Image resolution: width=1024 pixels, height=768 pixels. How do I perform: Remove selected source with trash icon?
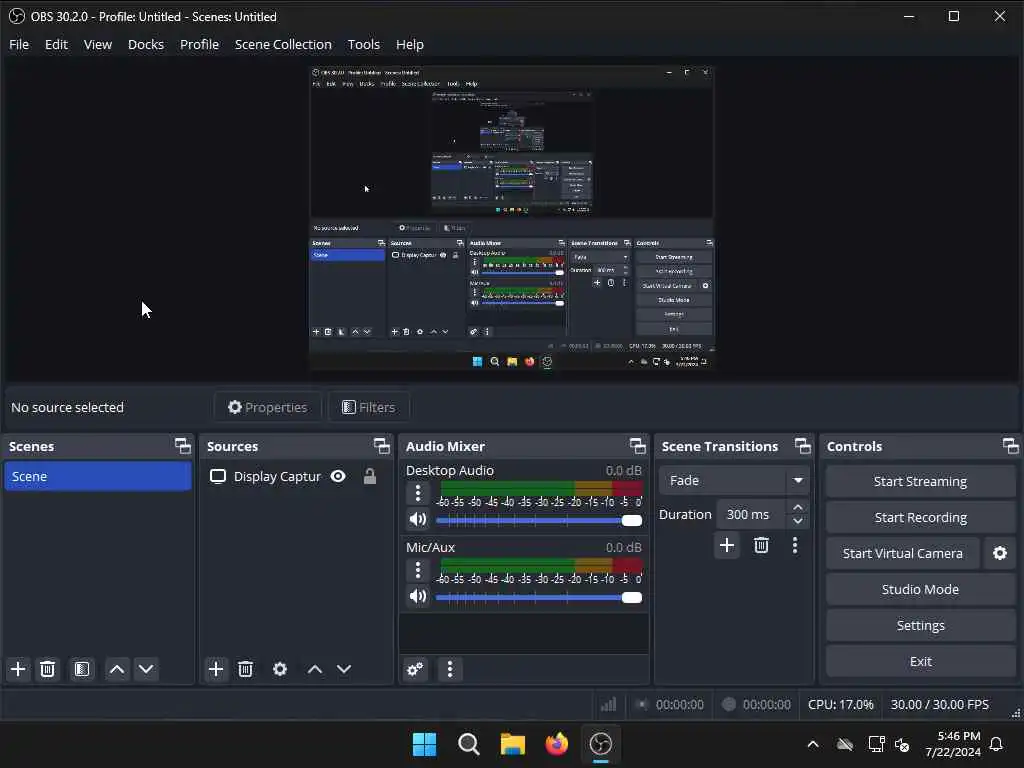tap(246, 669)
